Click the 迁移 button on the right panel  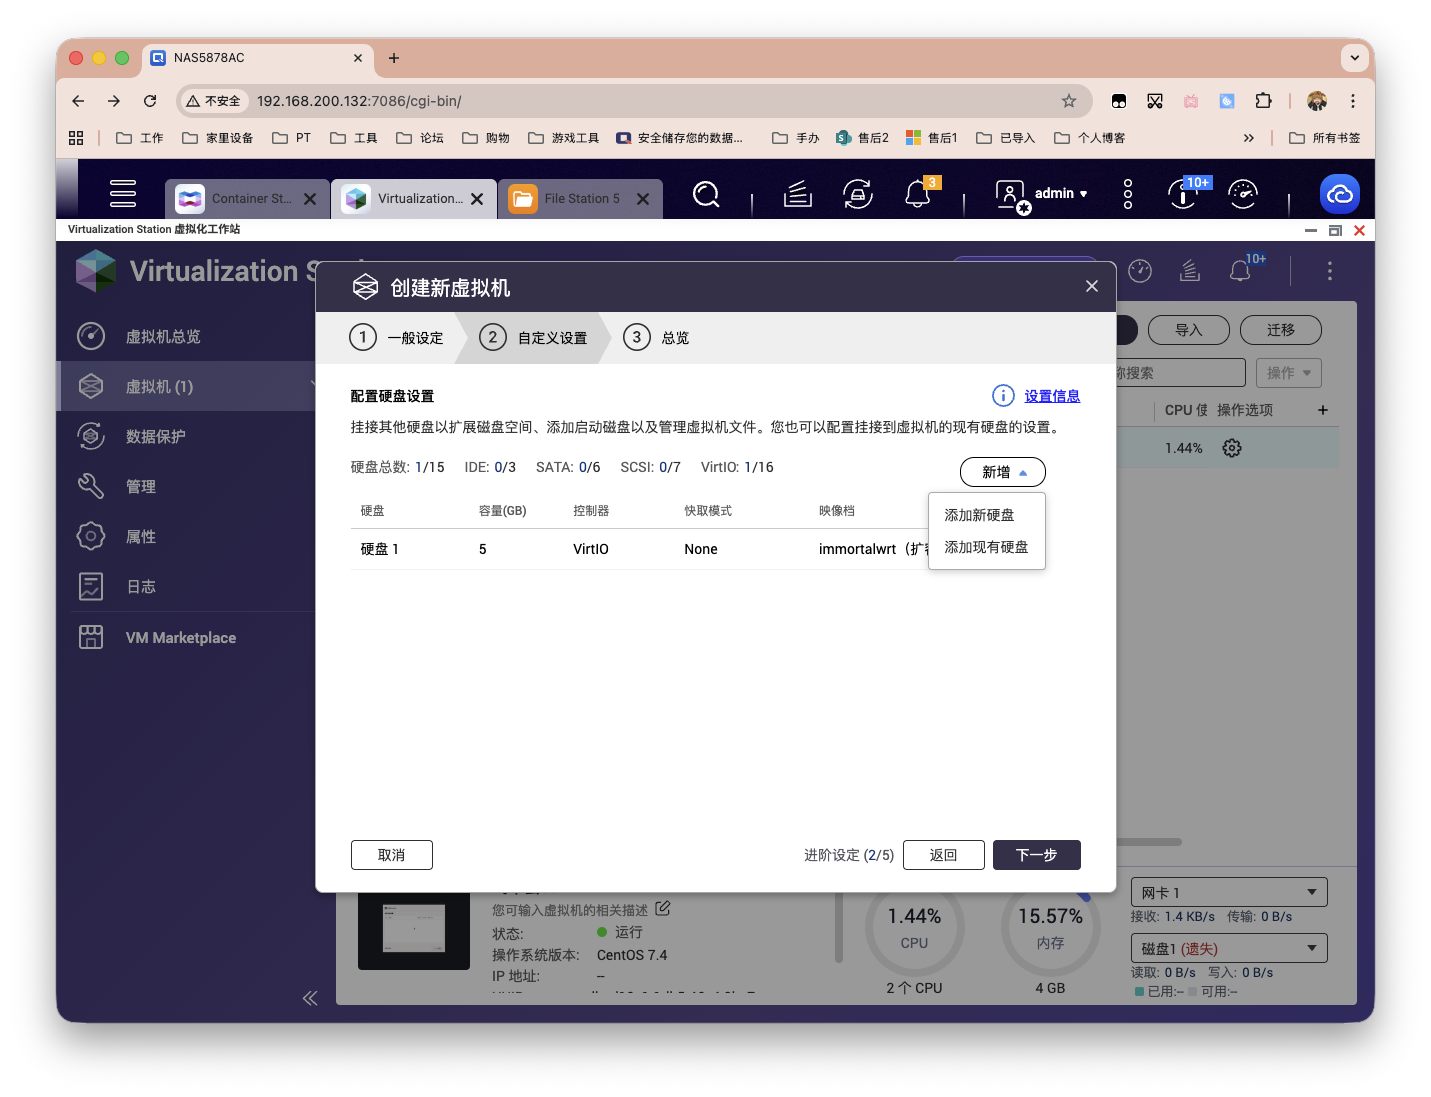1280,329
